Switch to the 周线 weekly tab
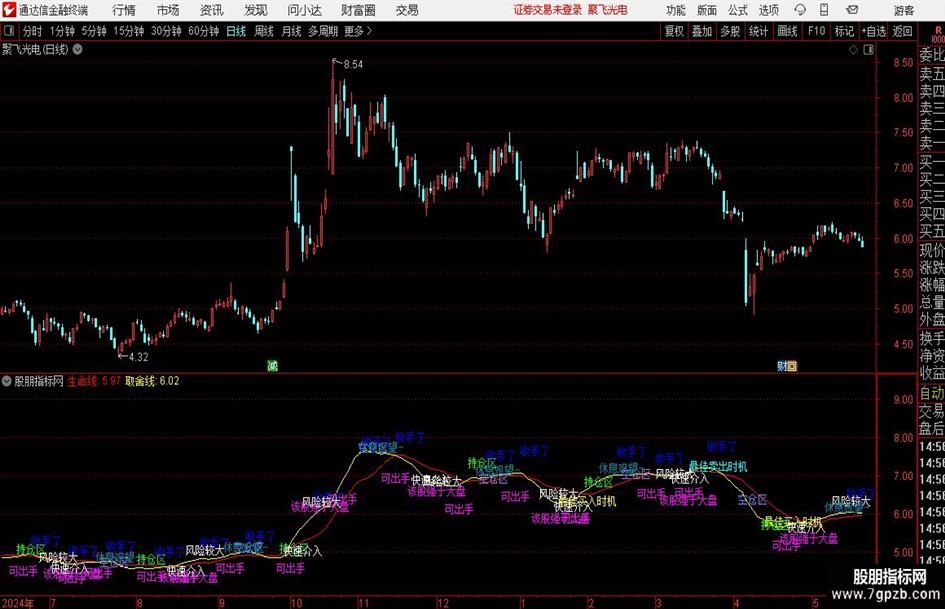Image resolution: width=945 pixels, height=609 pixels. click(264, 31)
